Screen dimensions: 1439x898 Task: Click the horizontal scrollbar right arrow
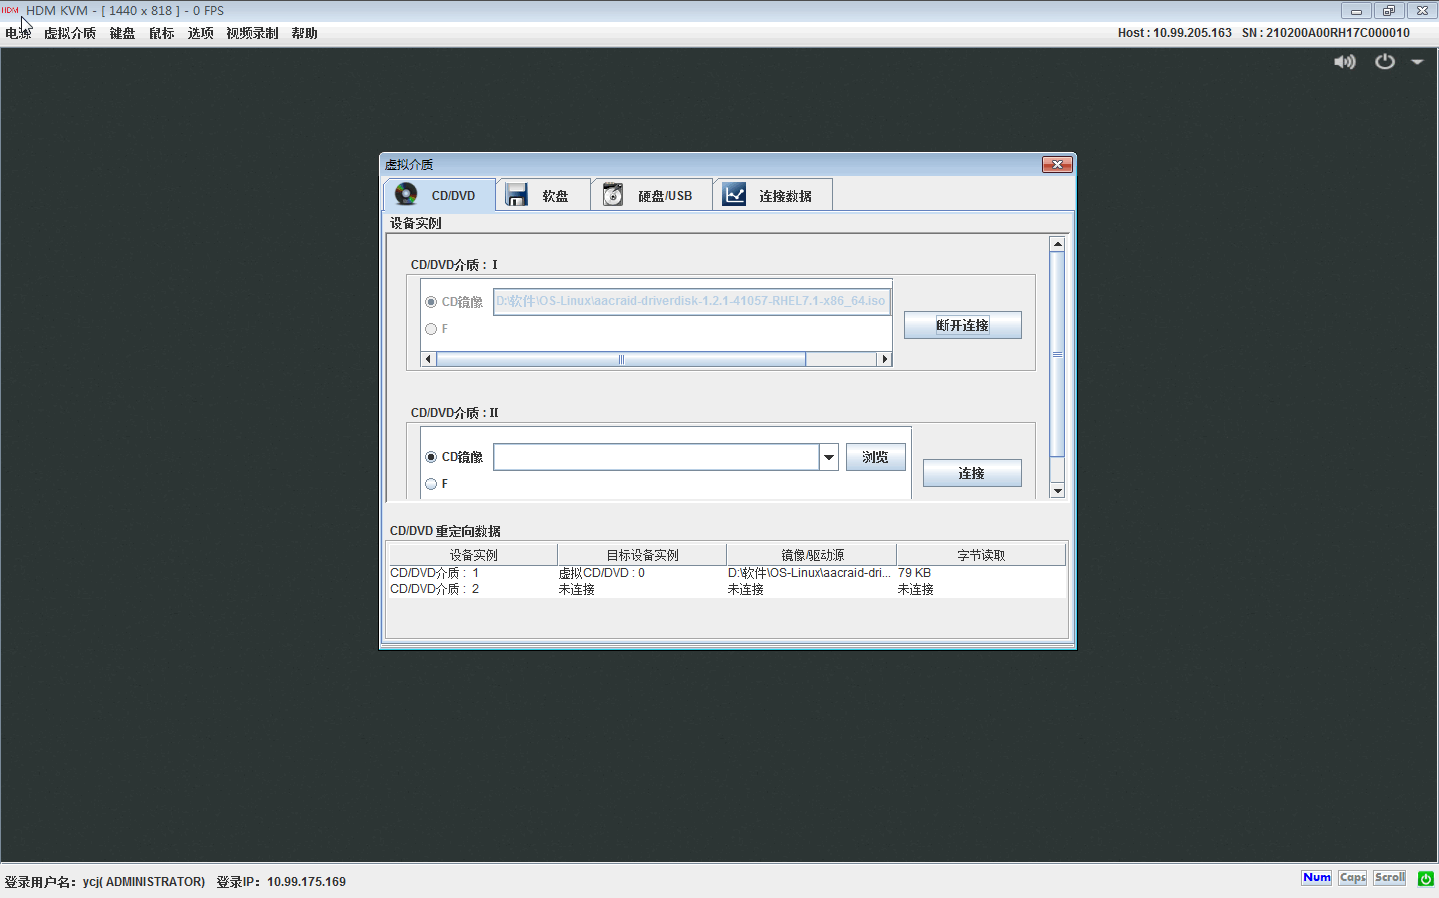pos(884,359)
